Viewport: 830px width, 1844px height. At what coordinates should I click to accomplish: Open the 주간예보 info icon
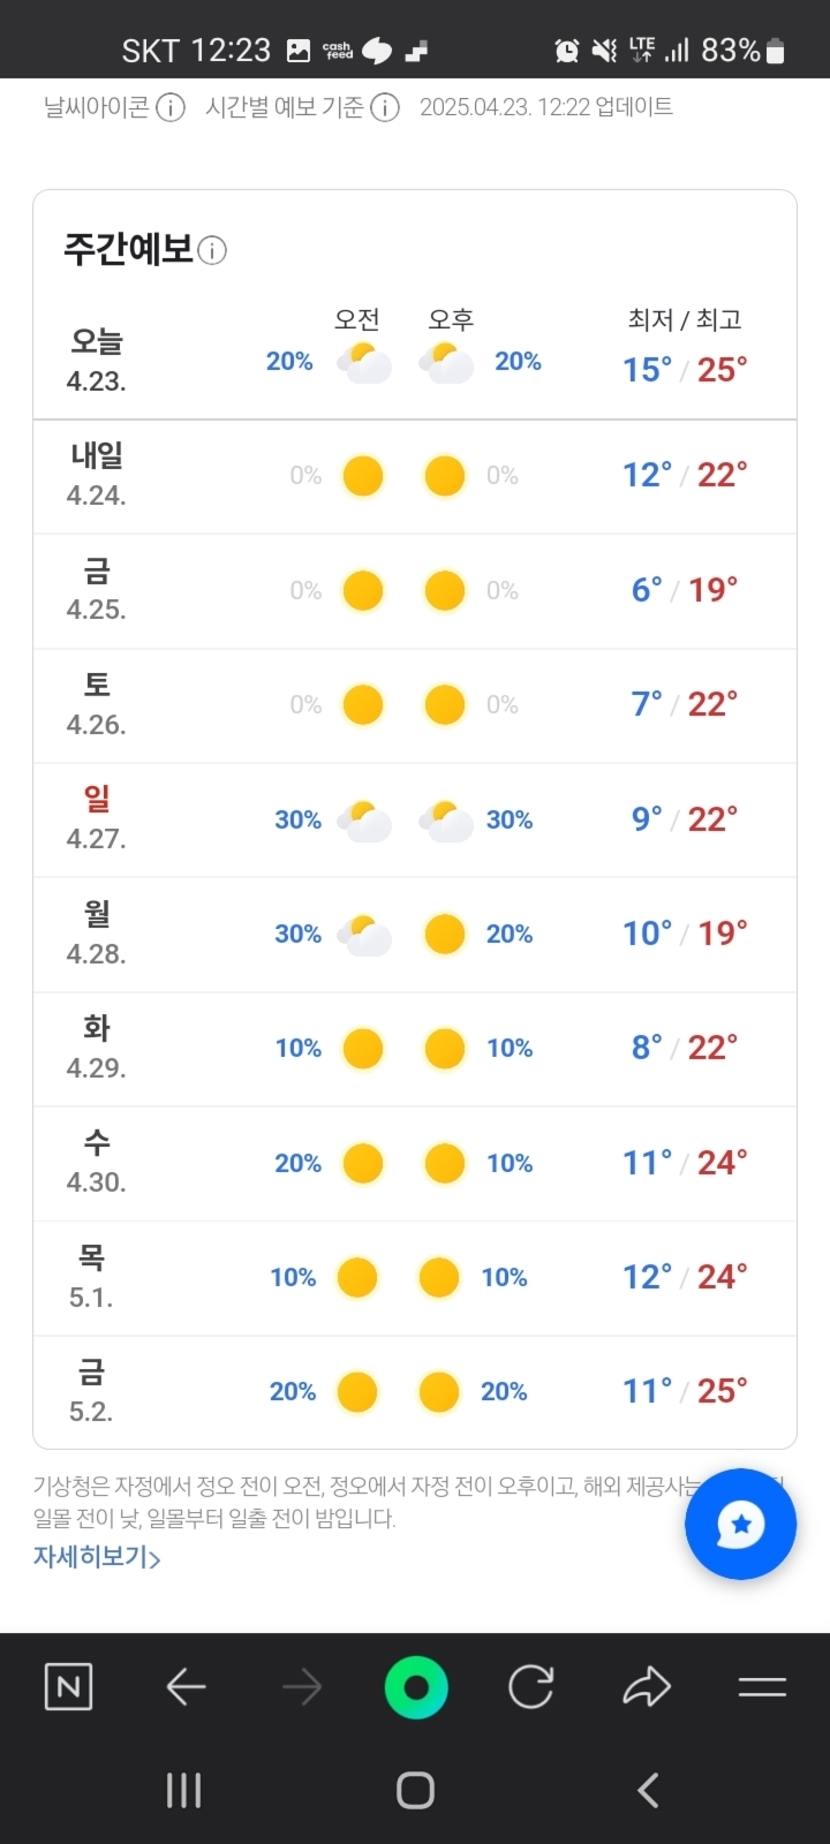pyautogui.click(x=212, y=250)
